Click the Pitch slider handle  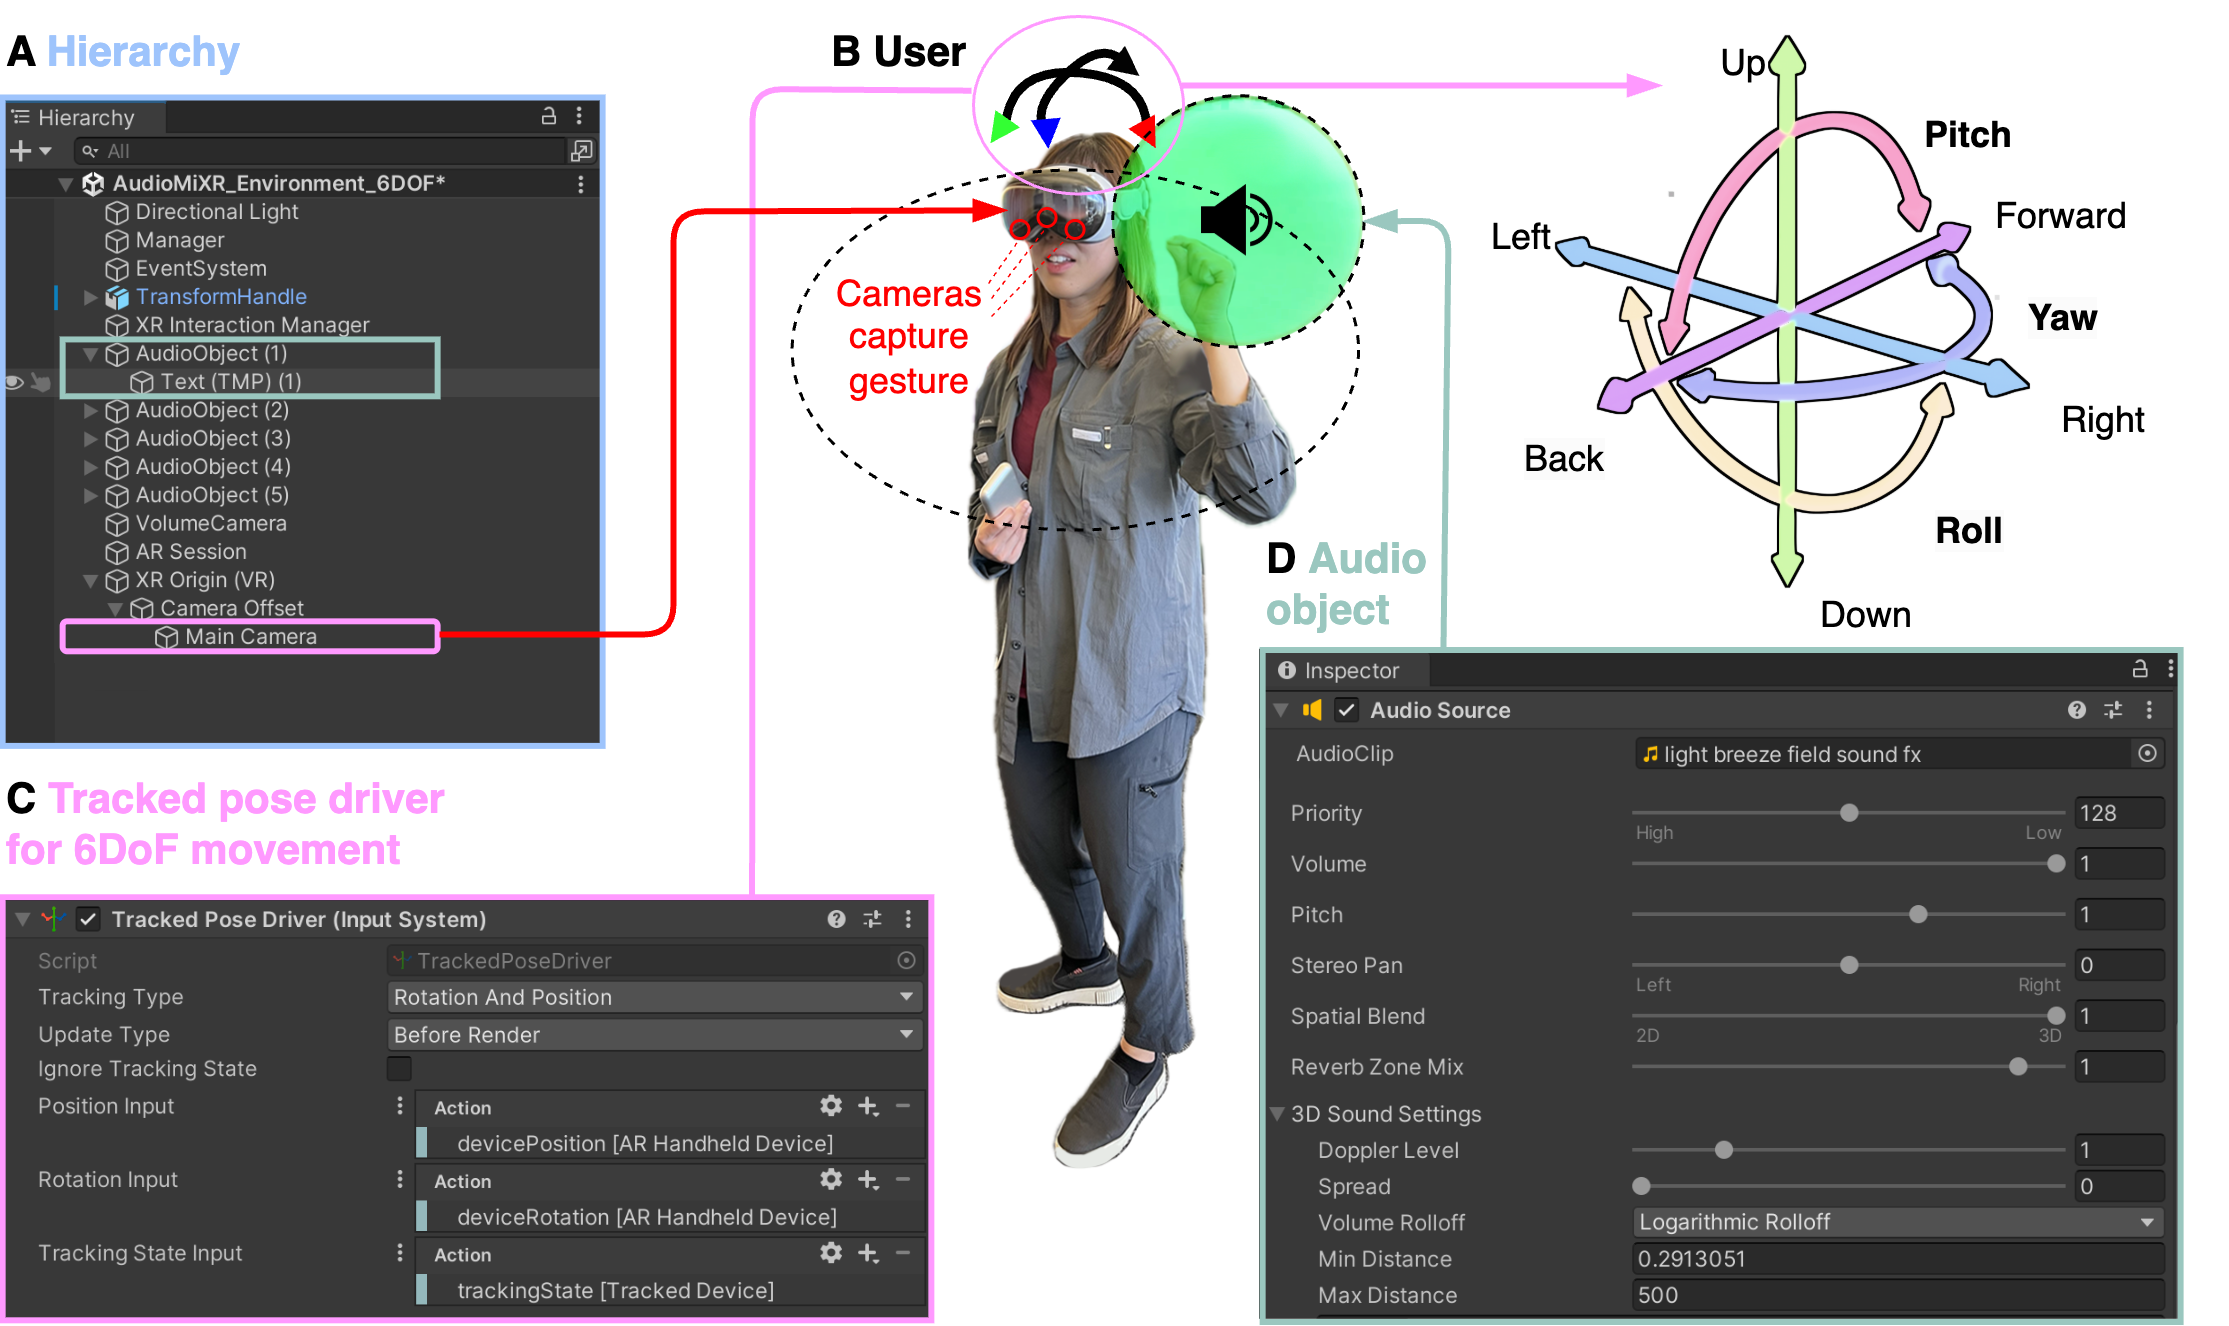tap(1918, 914)
